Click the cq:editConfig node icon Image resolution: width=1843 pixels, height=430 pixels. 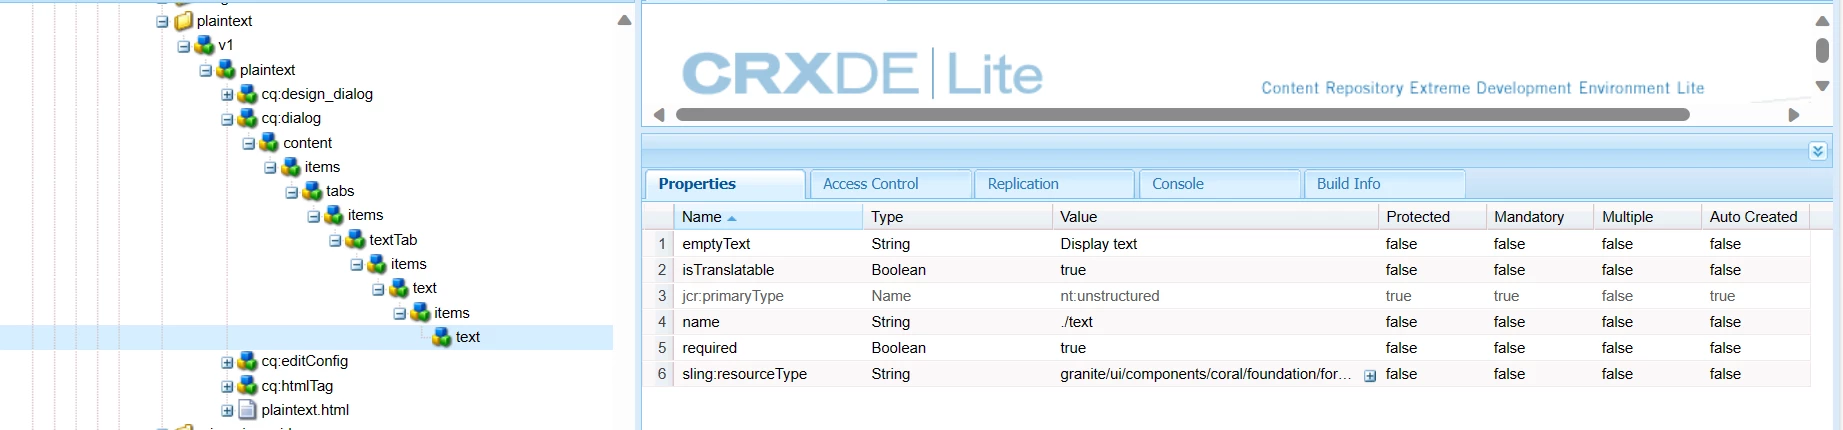click(248, 361)
